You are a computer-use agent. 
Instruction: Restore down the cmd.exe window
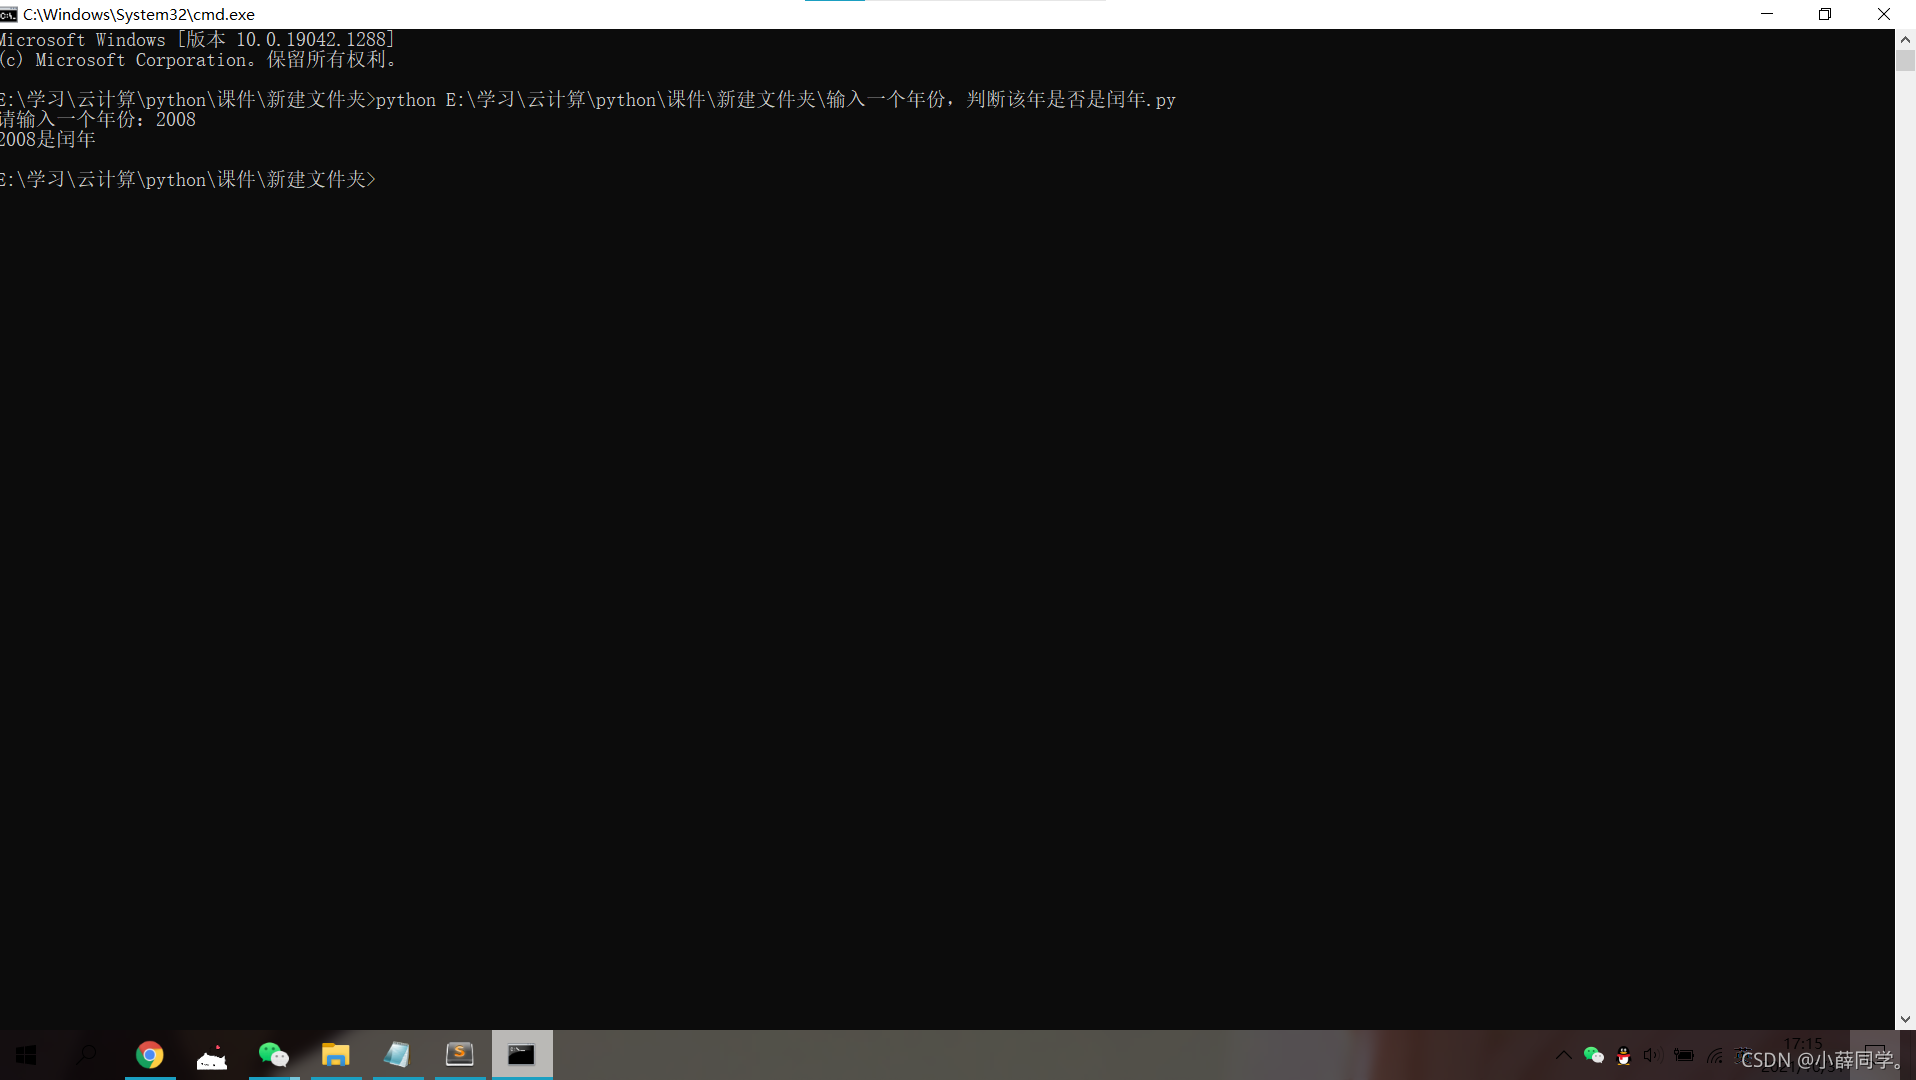pyautogui.click(x=1825, y=14)
